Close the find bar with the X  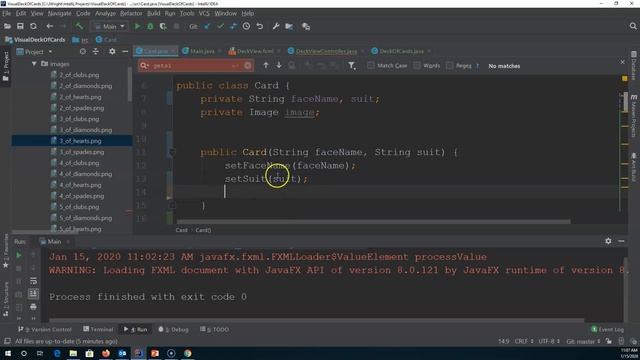pos(622,62)
